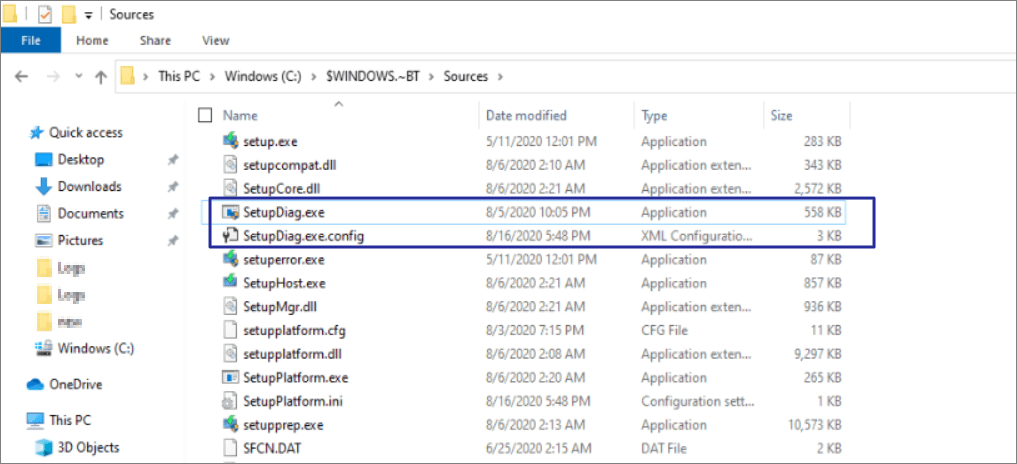Click the 3D Objects cube icon

click(x=43, y=447)
